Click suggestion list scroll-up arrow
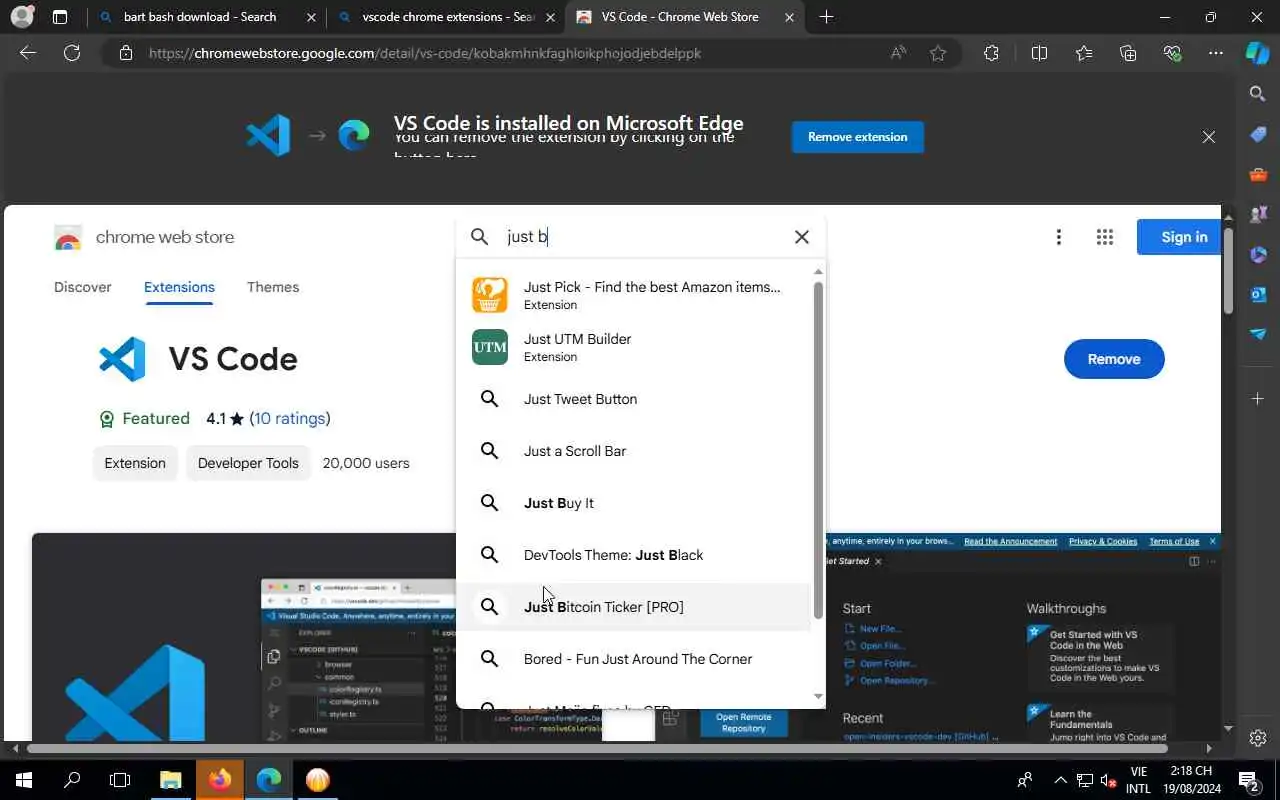The image size is (1280, 800). click(818, 272)
